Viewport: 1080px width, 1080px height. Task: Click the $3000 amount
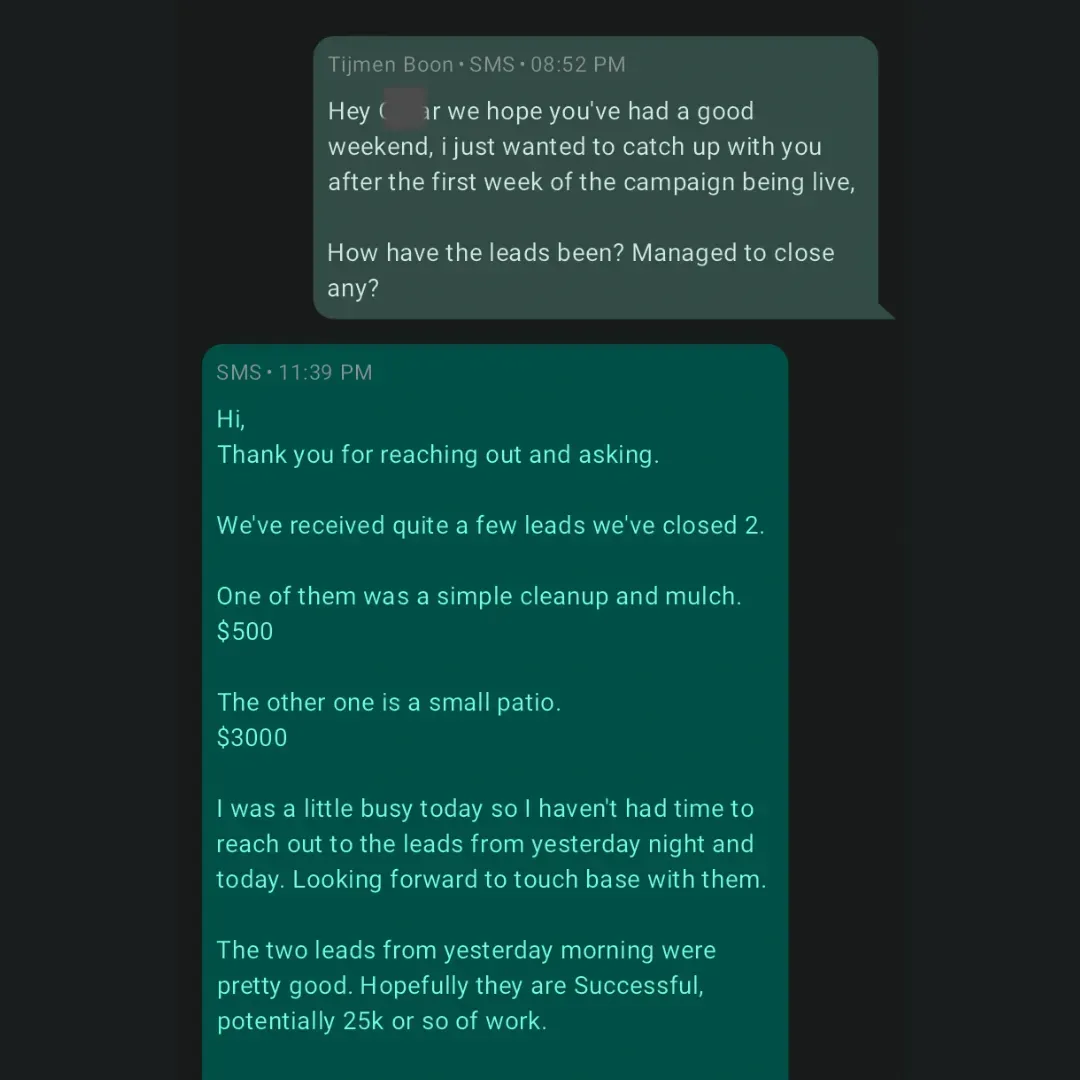point(252,738)
